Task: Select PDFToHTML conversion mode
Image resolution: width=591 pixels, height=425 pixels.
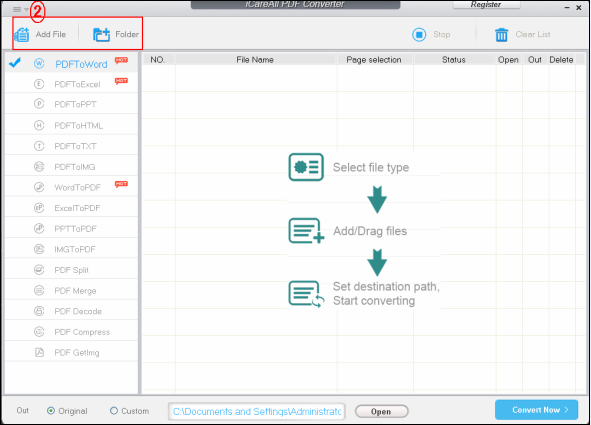Action: click(72, 125)
